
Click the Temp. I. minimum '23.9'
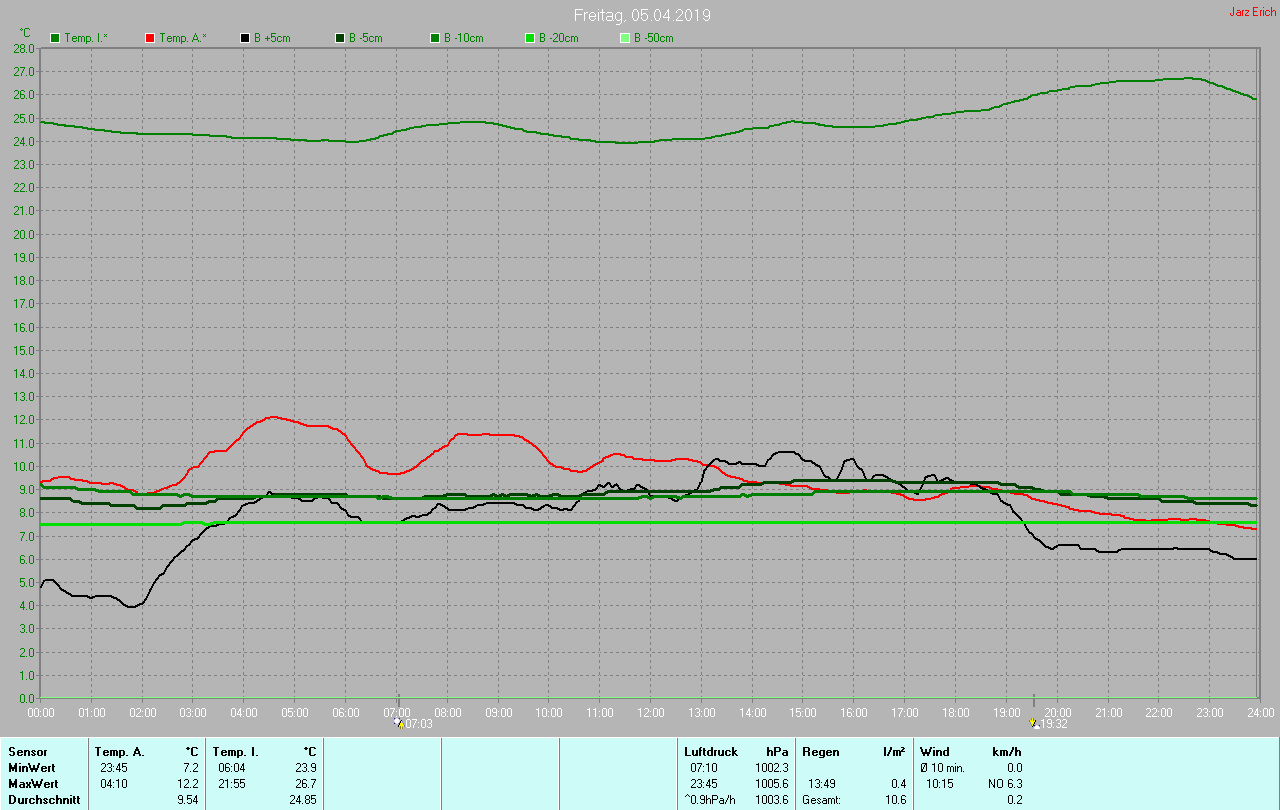(305, 767)
